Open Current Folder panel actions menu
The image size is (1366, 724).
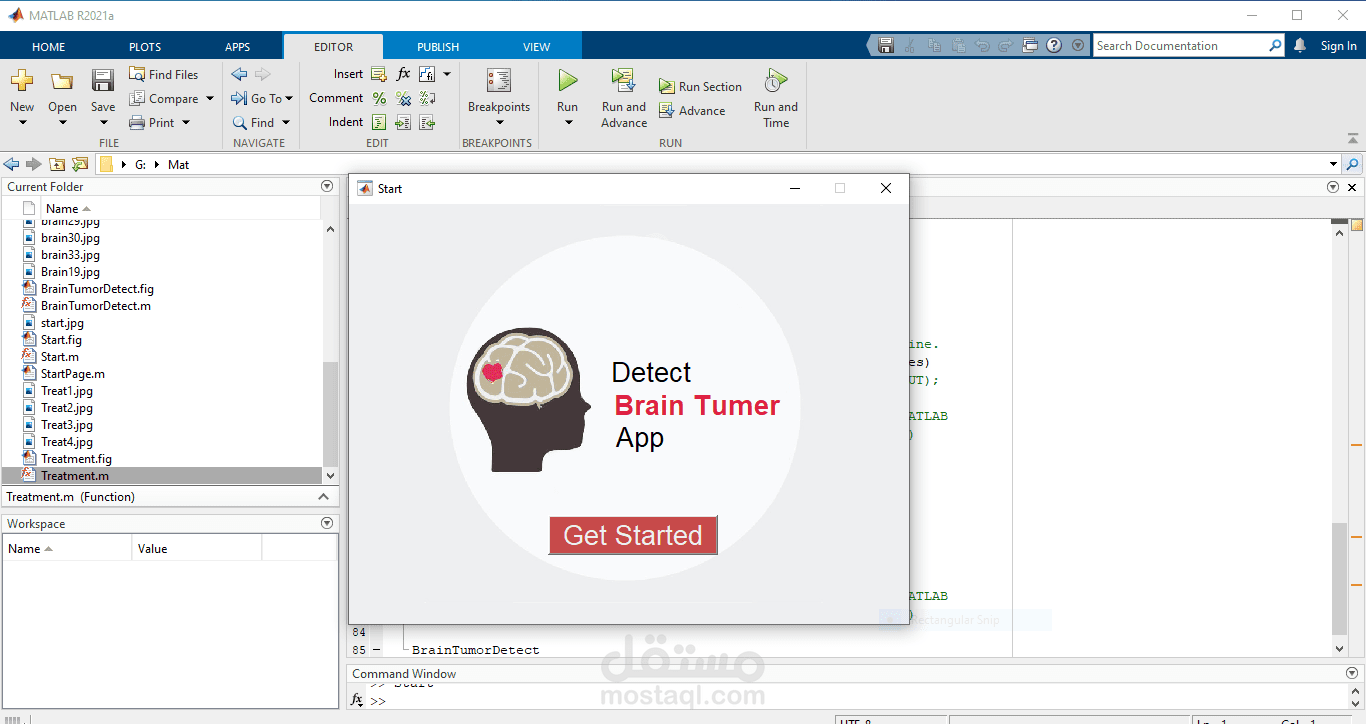coord(327,187)
